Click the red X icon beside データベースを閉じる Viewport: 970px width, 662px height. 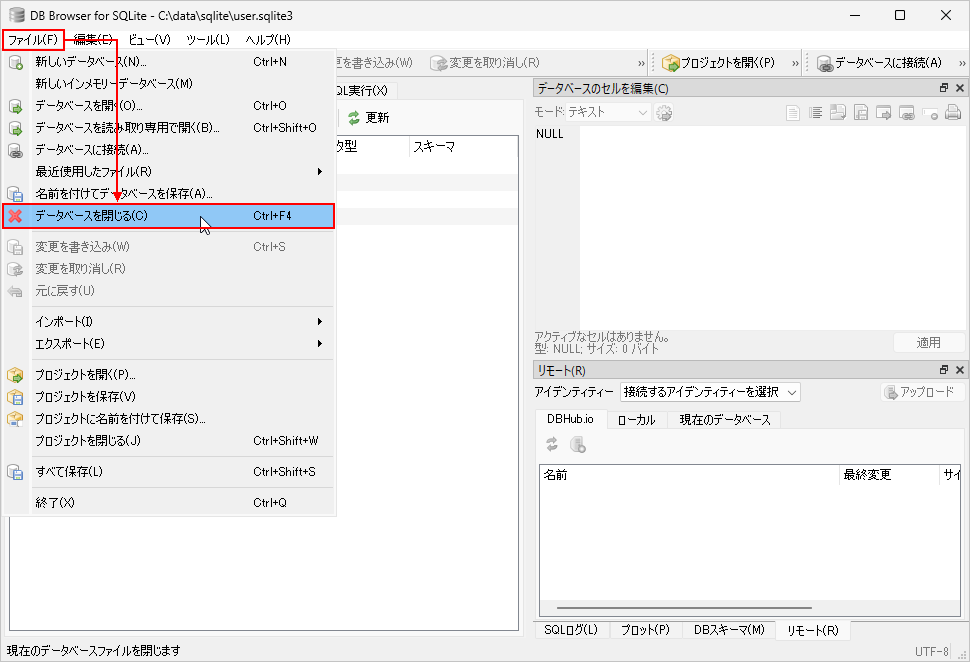(x=15, y=216)
